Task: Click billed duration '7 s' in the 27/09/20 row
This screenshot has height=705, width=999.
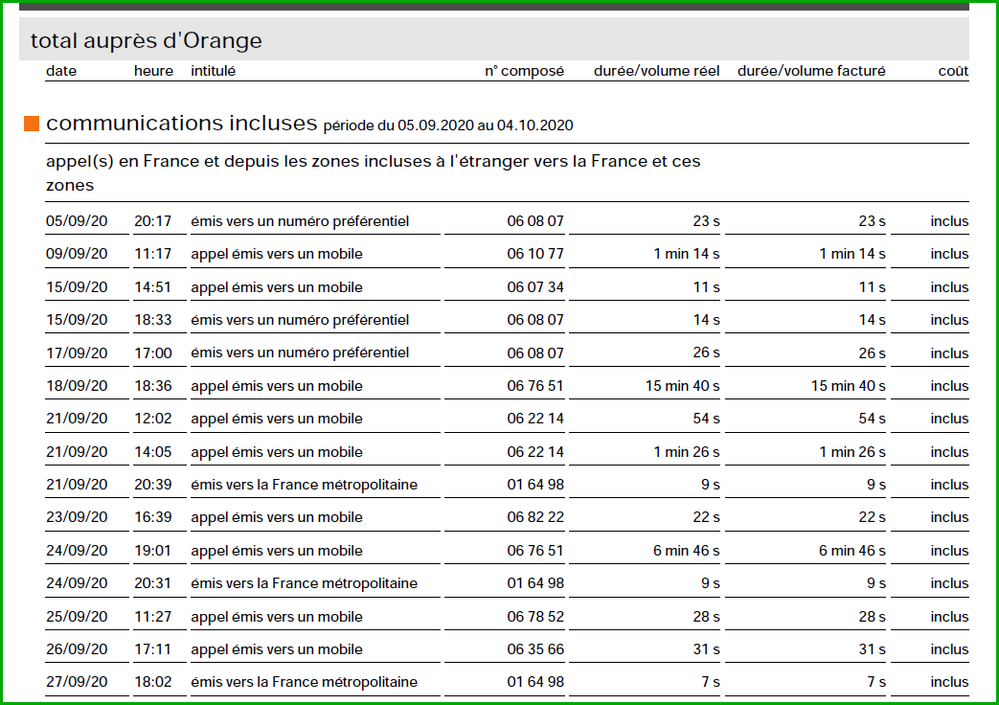Action: 876,681
